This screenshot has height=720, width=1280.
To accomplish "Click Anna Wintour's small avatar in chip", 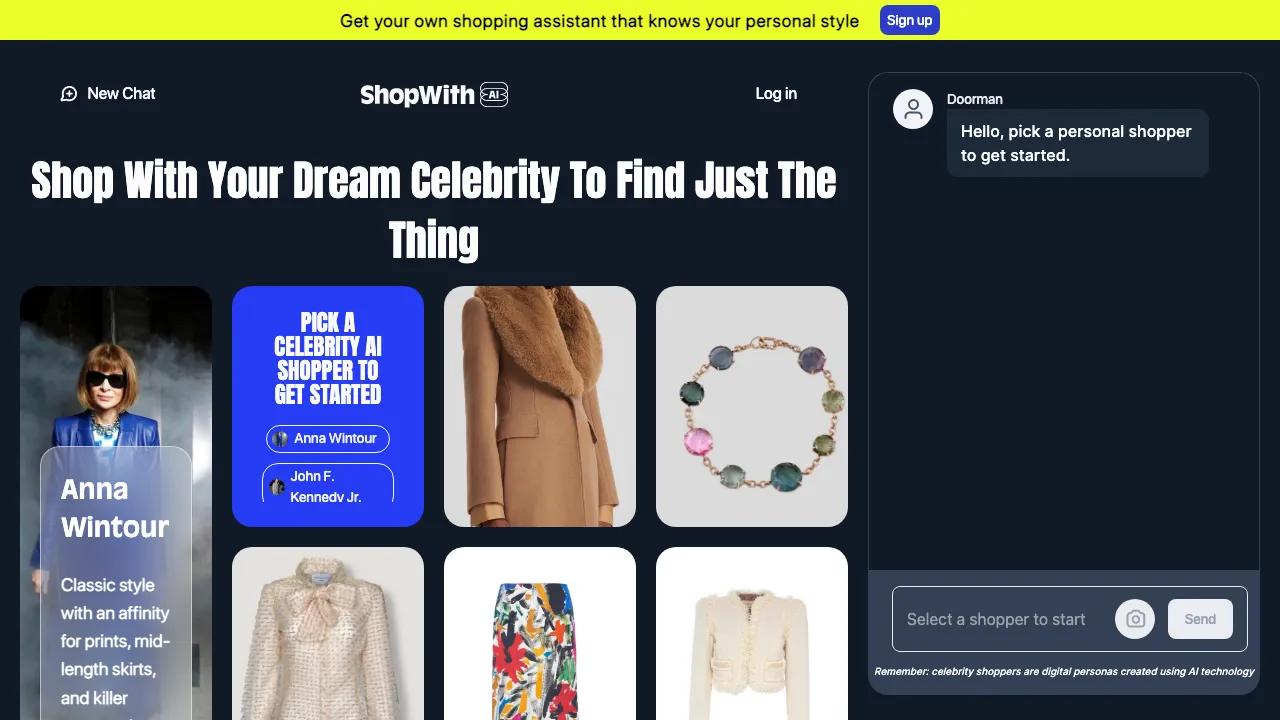I will (x=280, y=439).
